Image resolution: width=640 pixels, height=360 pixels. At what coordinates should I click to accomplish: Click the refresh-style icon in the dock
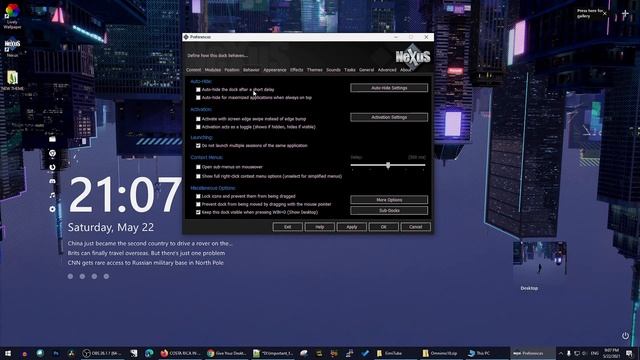tap(52, 167)
